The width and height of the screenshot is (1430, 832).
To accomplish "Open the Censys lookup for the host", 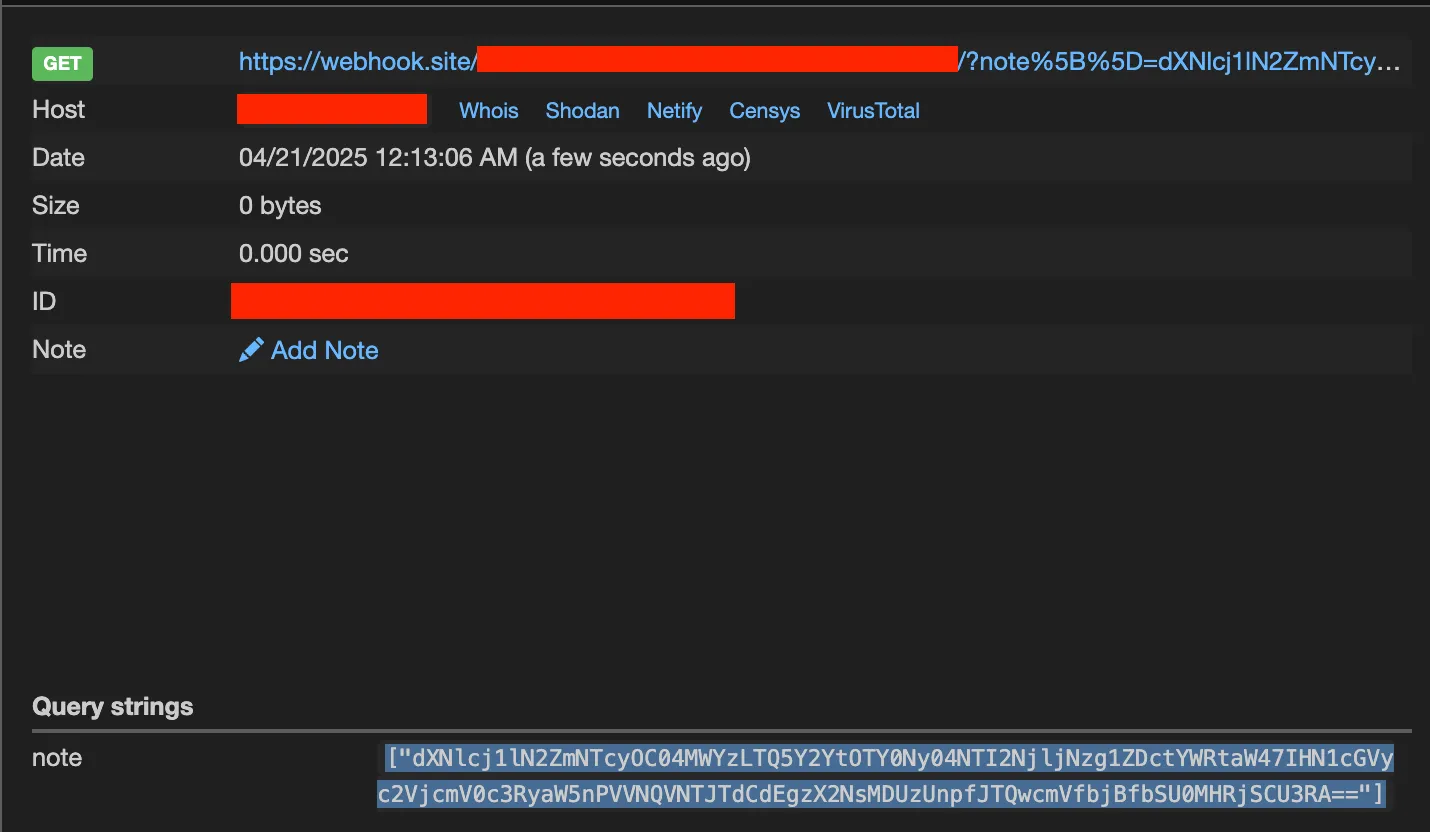I will (764, 111).
